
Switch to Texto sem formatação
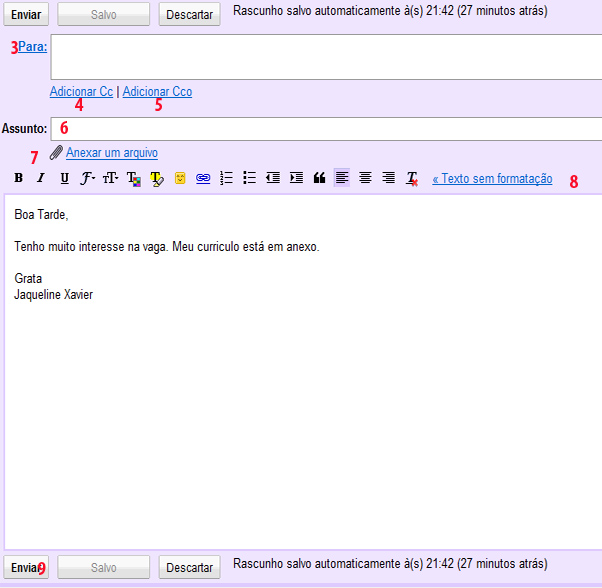click(492, 178)
